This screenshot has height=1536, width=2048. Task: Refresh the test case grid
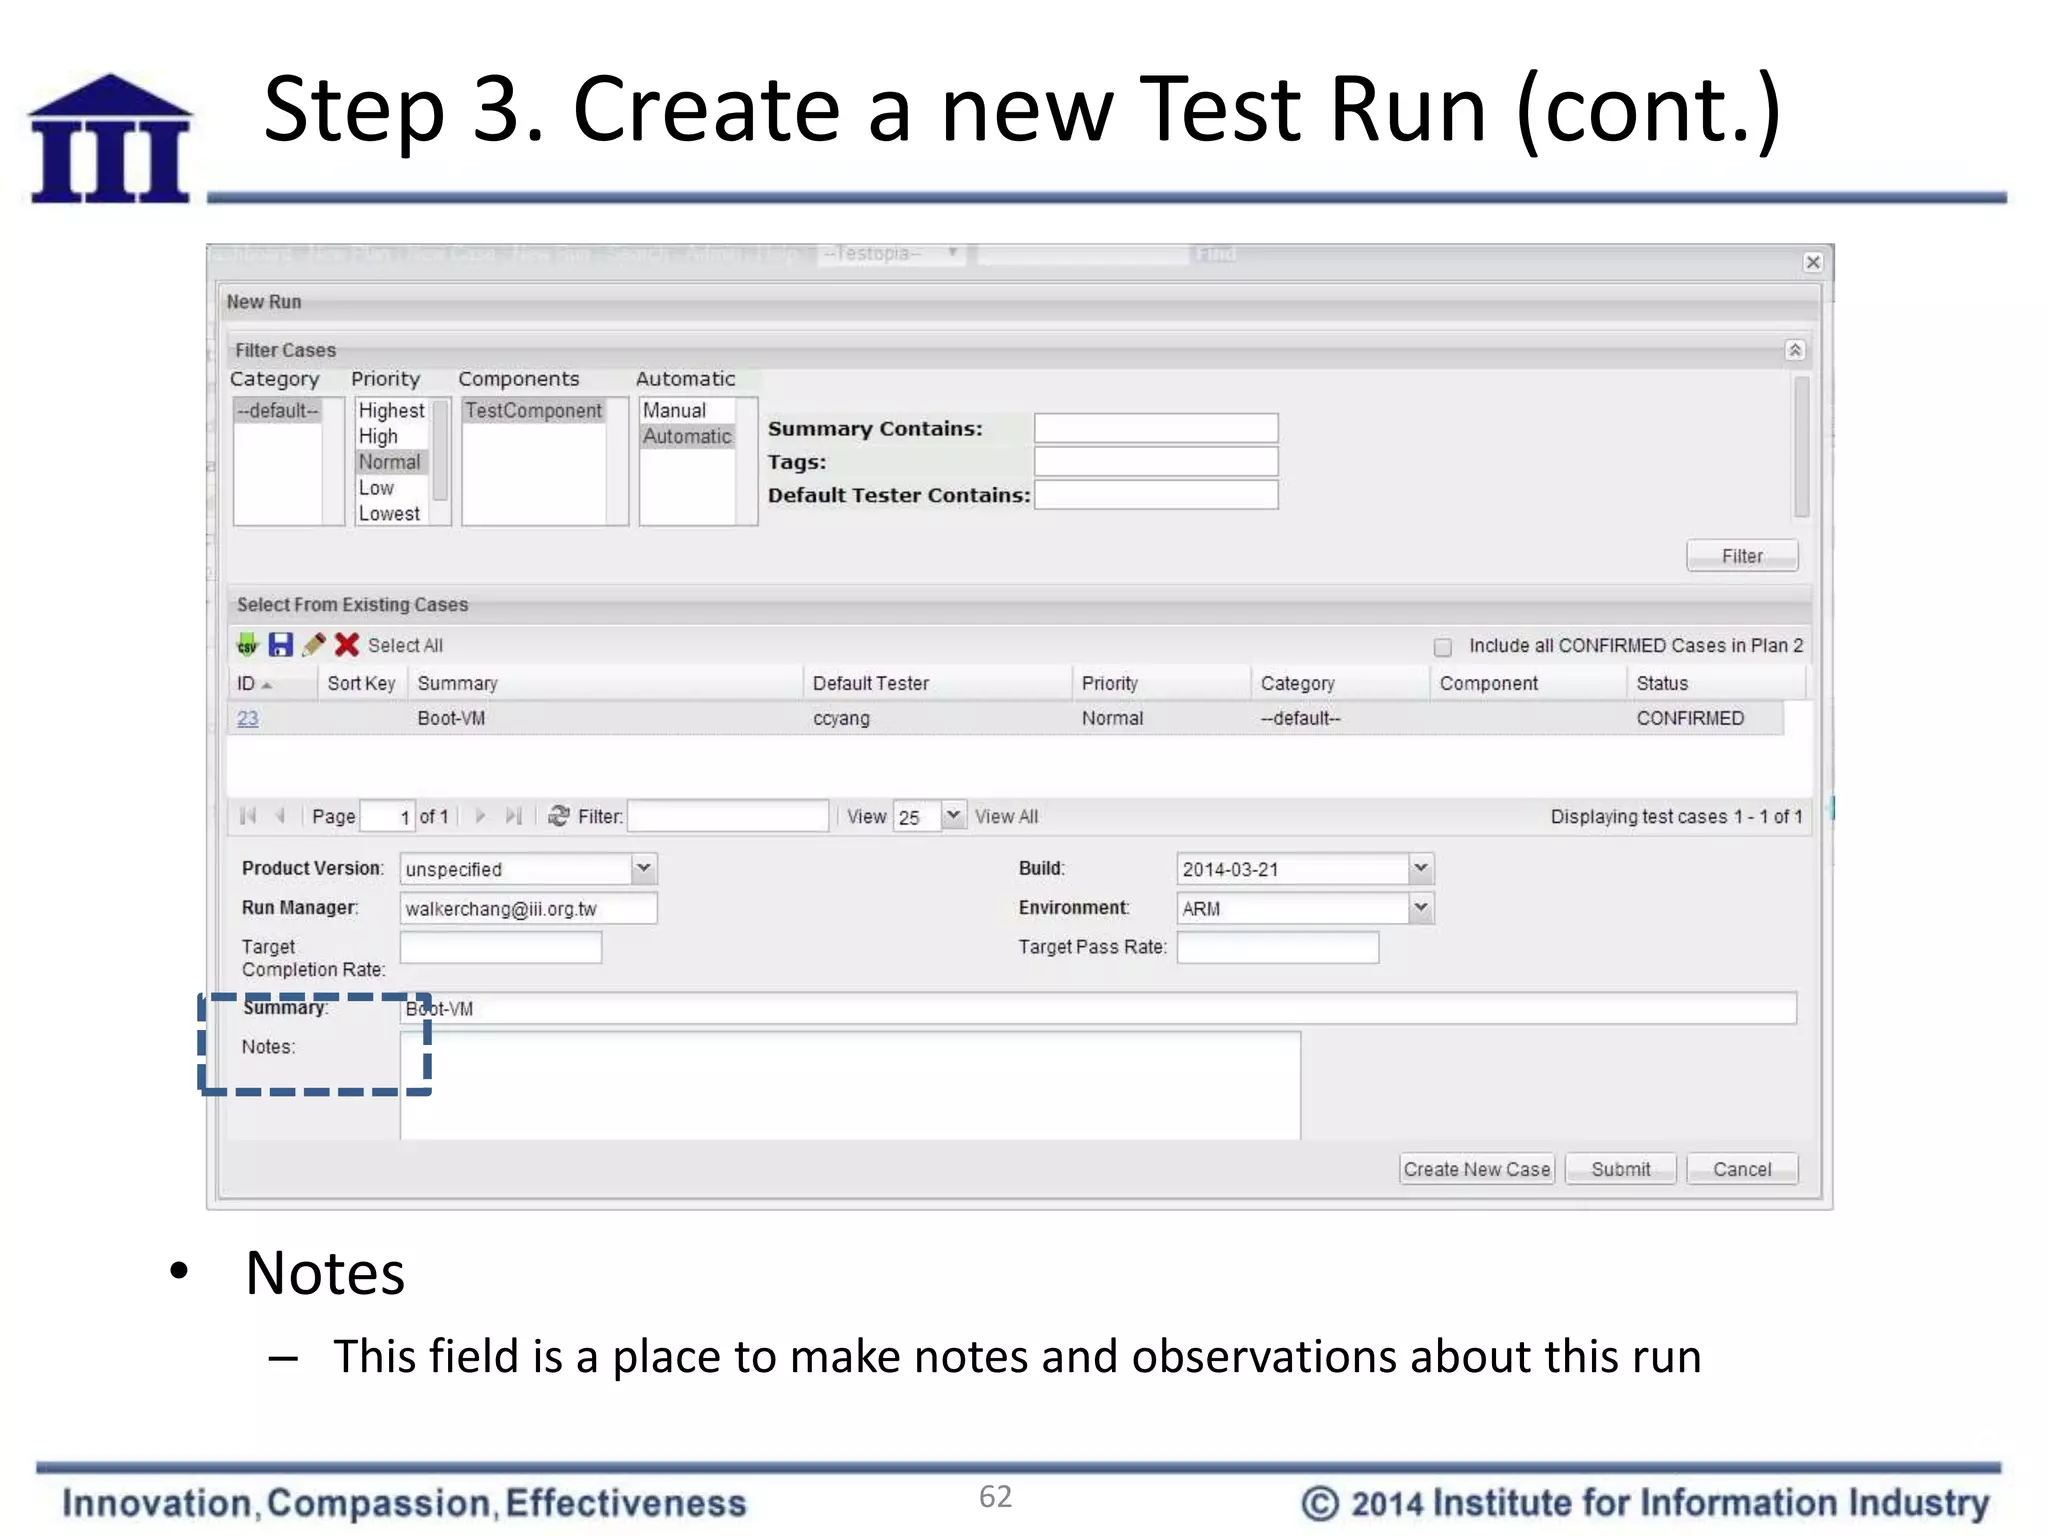(x=559, y=816)
